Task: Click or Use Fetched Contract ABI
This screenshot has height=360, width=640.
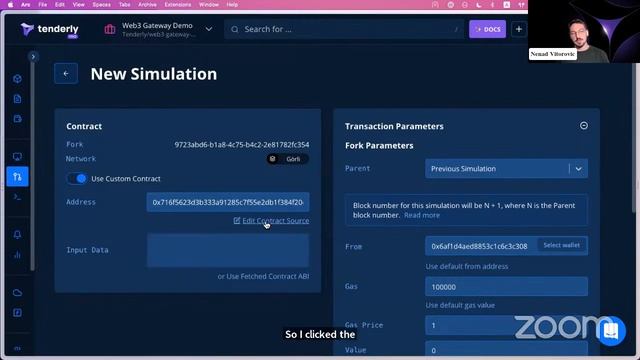Action: point(263,276)
